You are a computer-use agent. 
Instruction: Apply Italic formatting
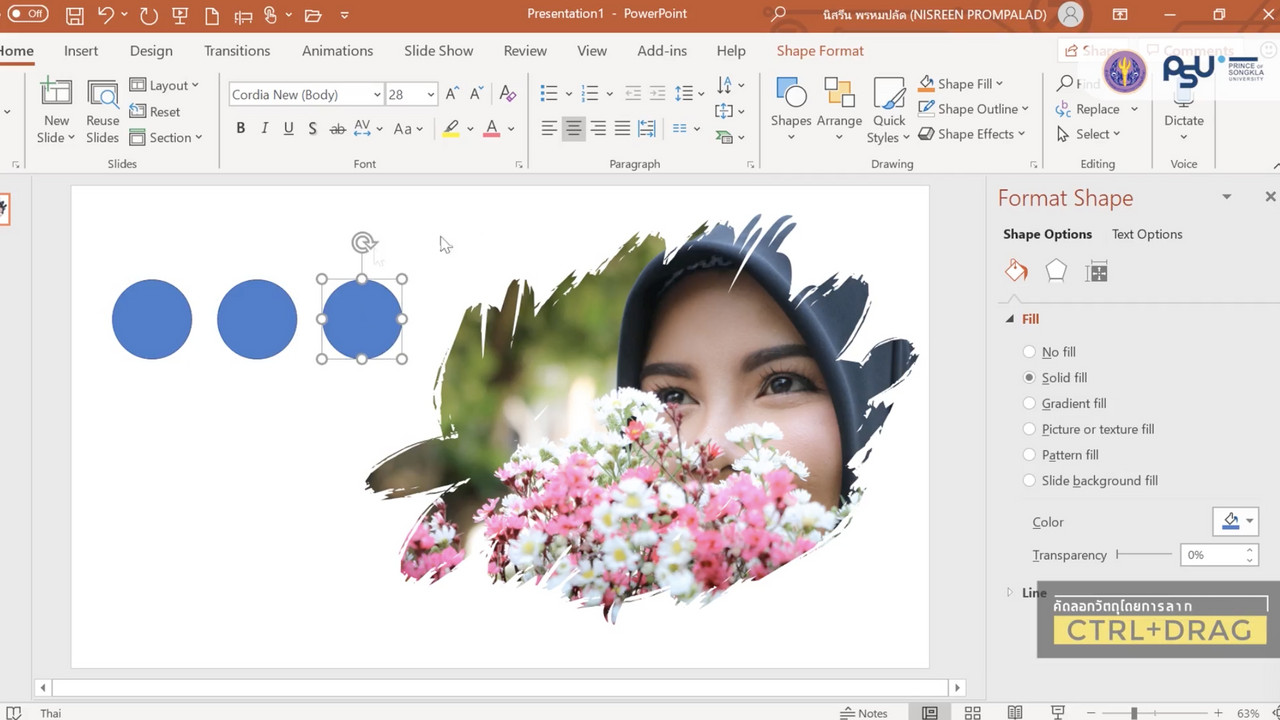pyautogui.click(x=264, y=128)
